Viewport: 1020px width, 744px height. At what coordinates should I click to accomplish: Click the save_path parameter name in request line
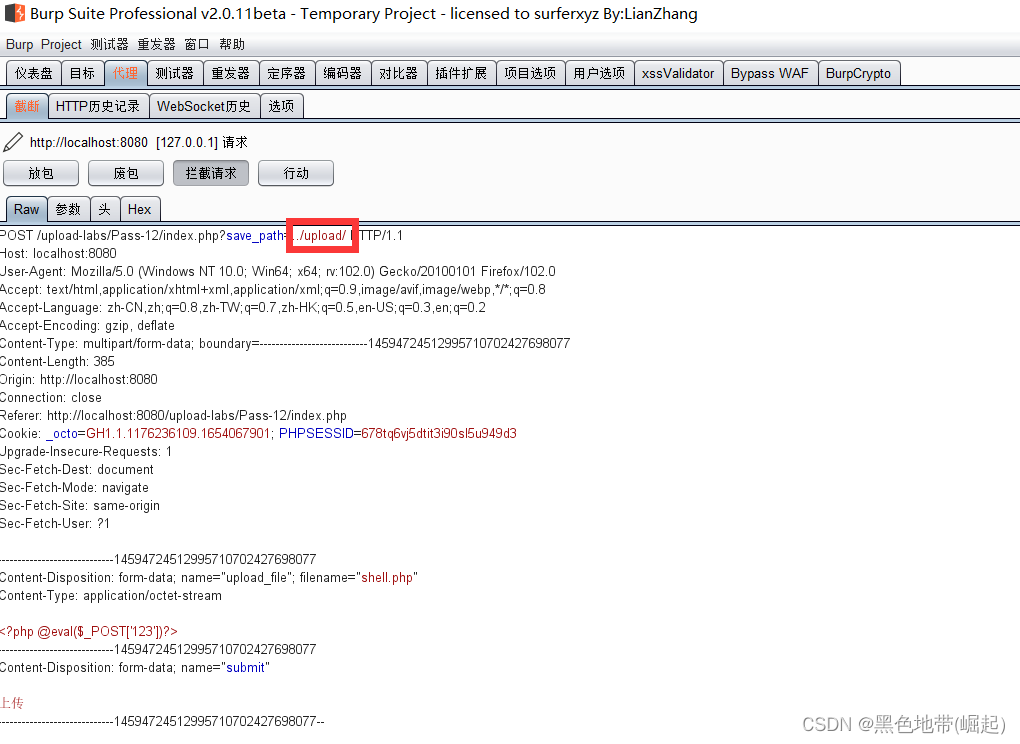[x=255, y=235]
